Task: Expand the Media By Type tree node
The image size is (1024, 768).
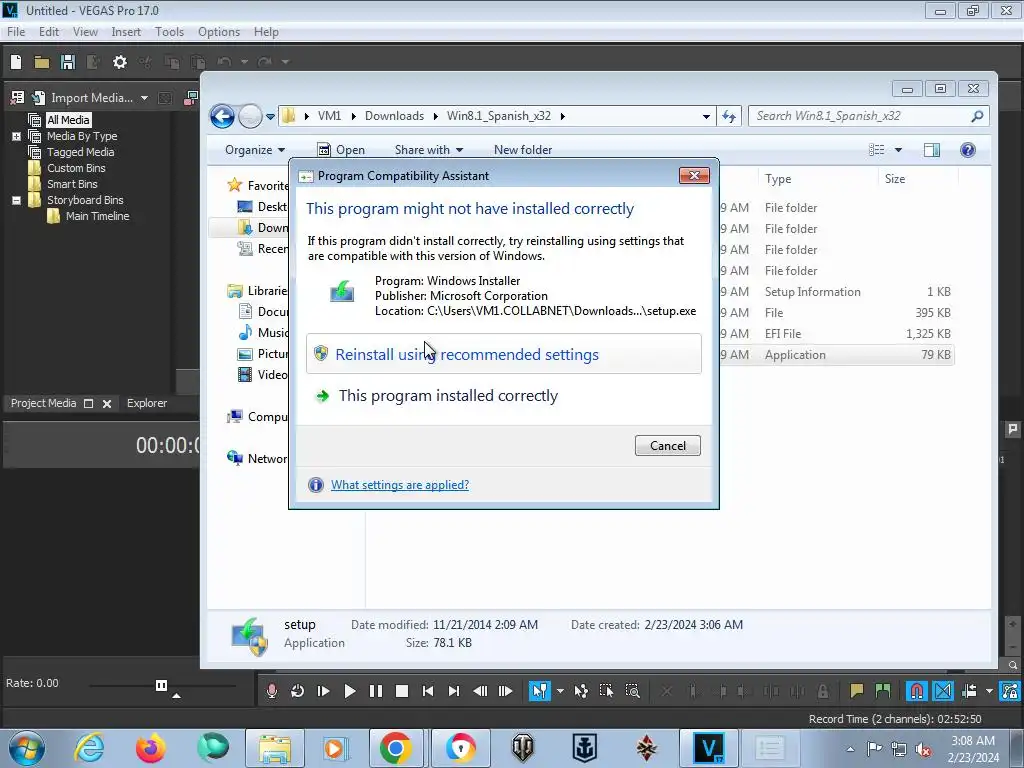Action: (x=16, y=136)
